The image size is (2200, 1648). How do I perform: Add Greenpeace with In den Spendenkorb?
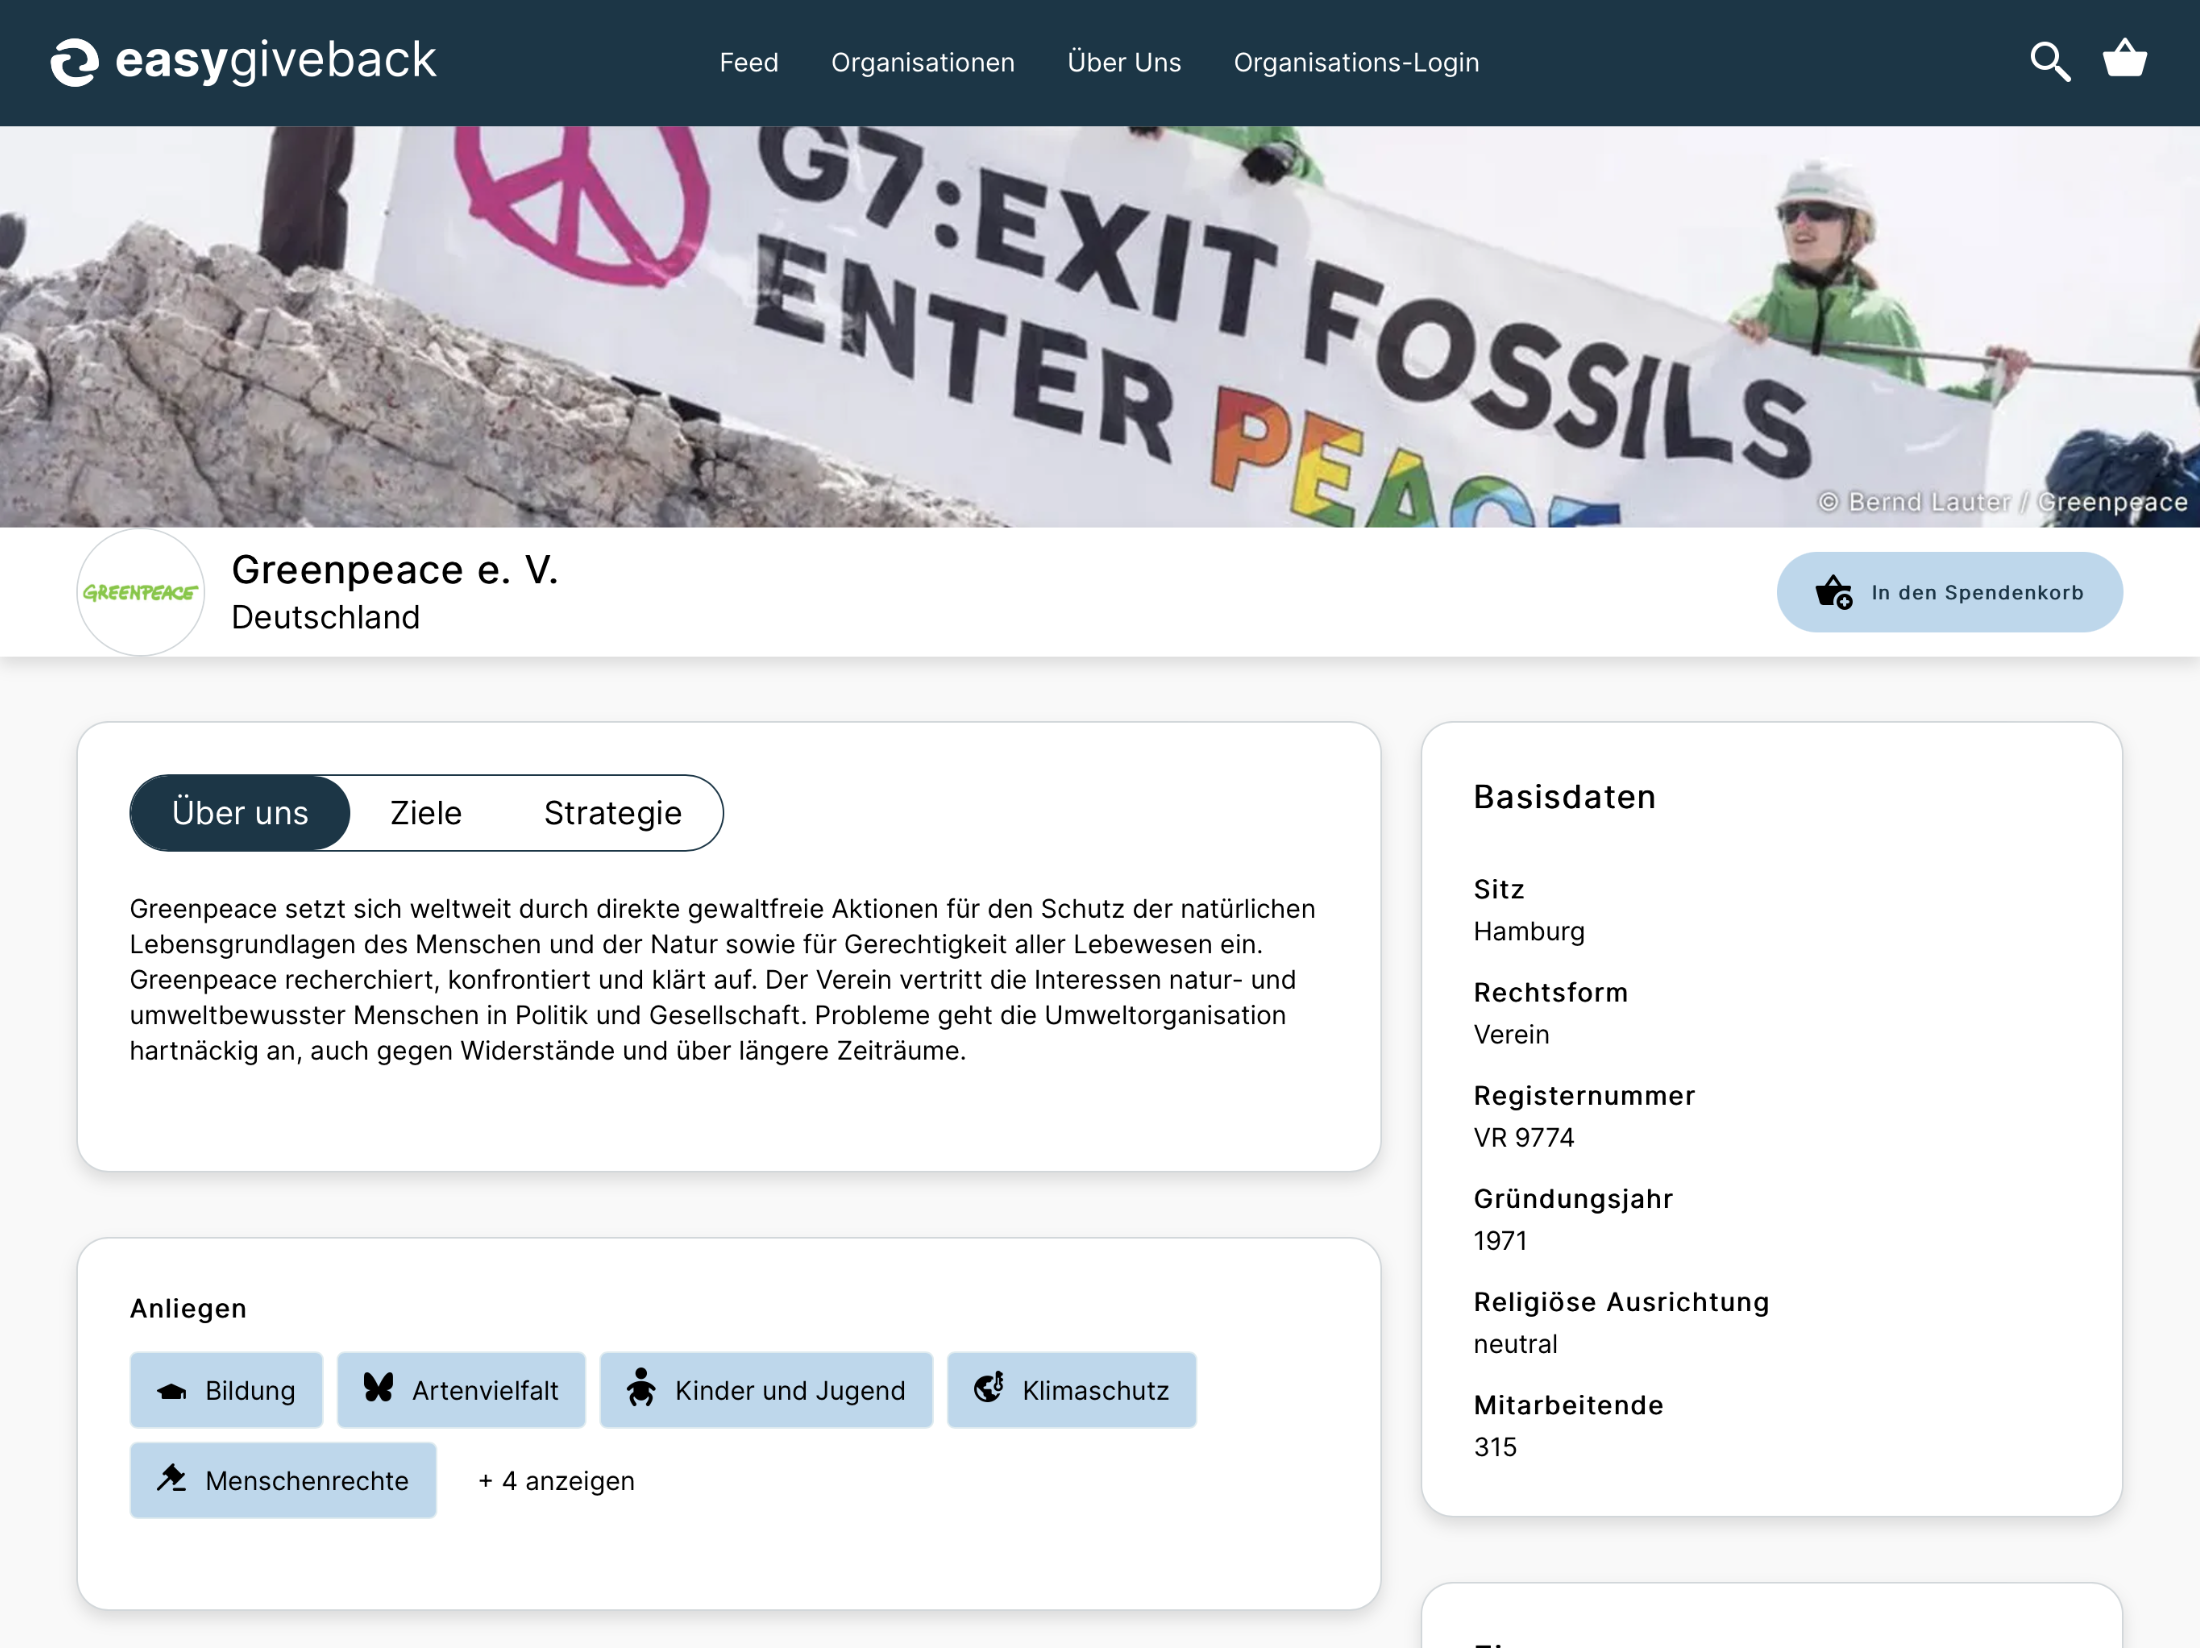(x=1949, y=592)
